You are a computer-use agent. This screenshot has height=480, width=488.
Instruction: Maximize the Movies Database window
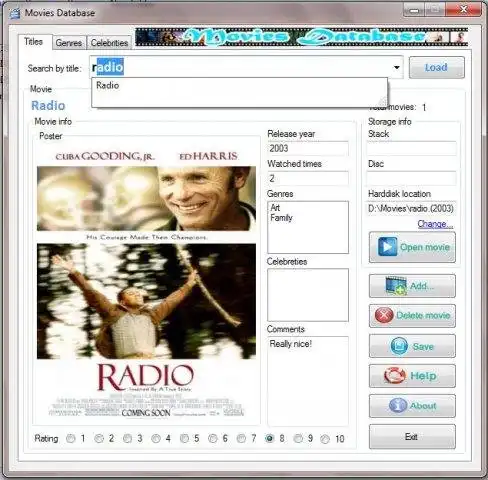point(435,9)
